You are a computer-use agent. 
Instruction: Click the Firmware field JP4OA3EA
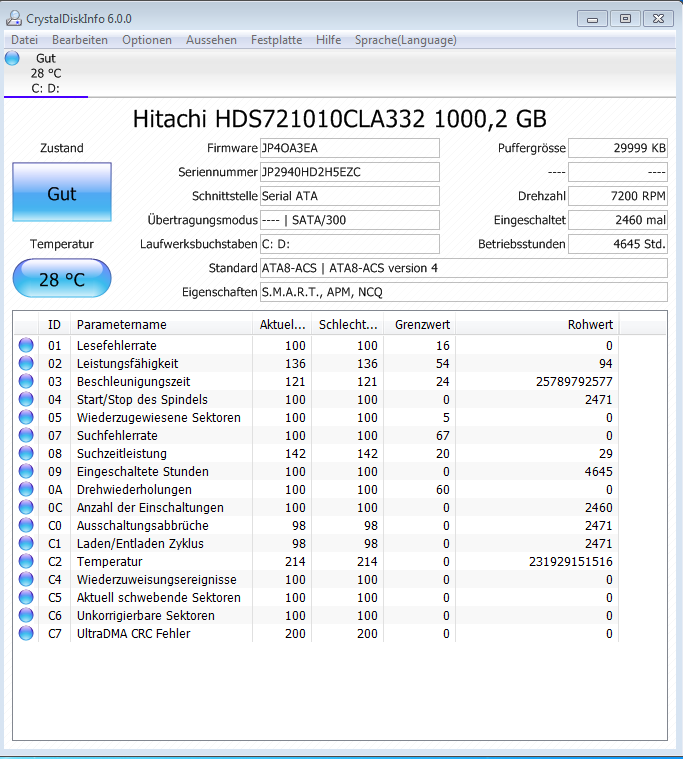(349, 148)
